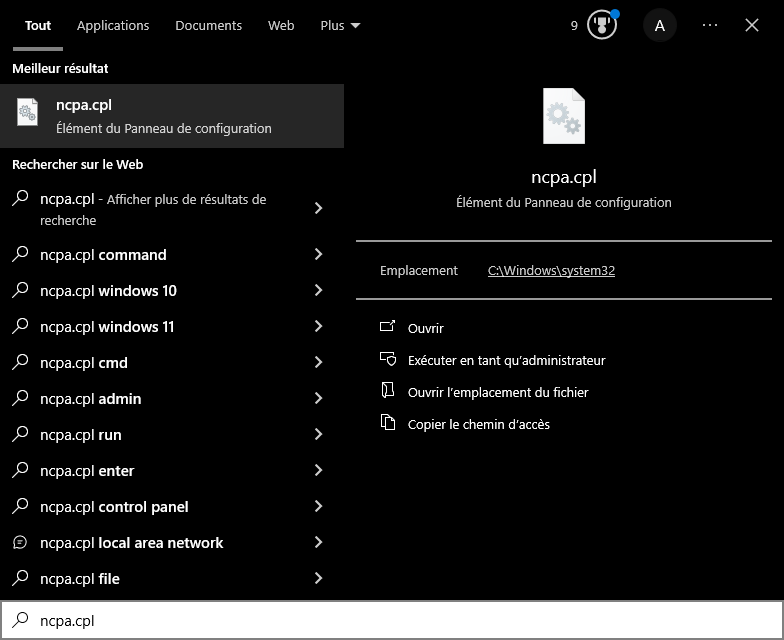This screenshot has height=640, width=784.
Task: Switch to the Documents tab
Action: coord(208,26)
